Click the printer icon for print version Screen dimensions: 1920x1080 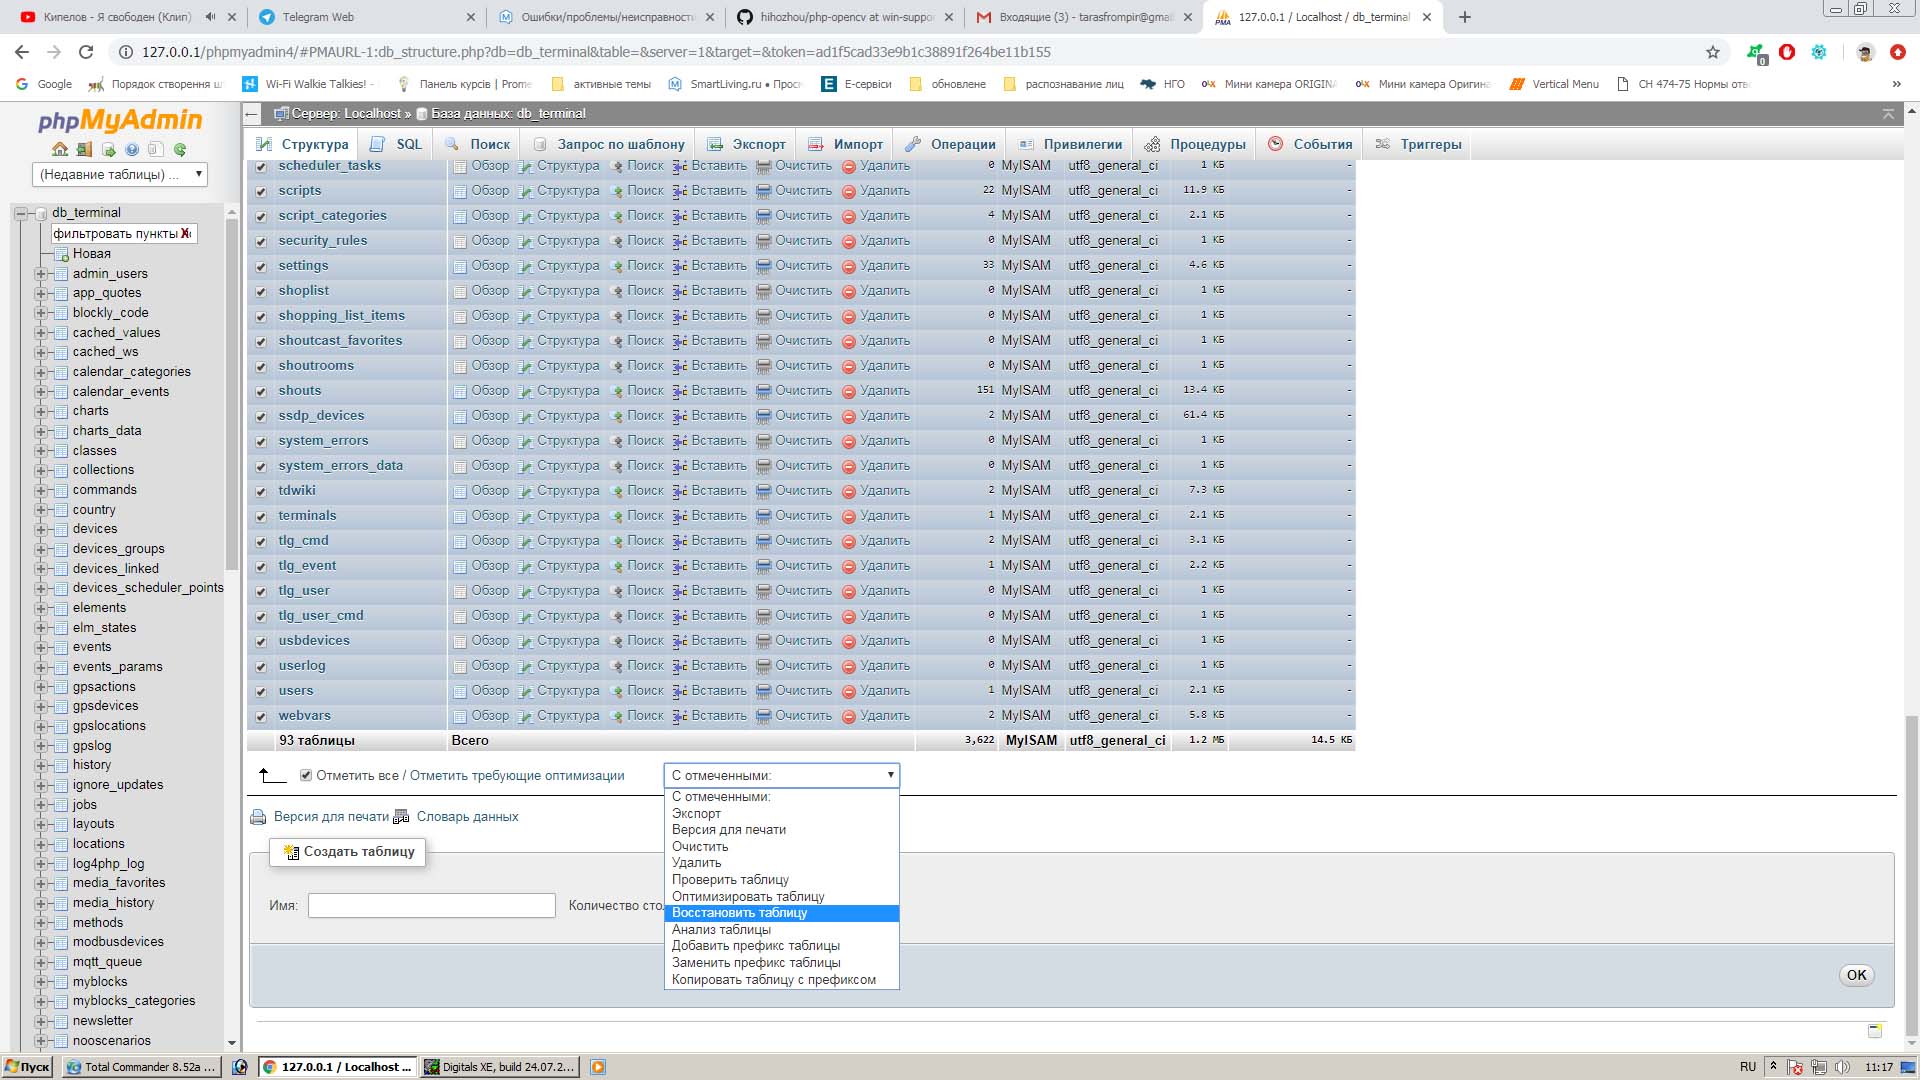[258, 817]
